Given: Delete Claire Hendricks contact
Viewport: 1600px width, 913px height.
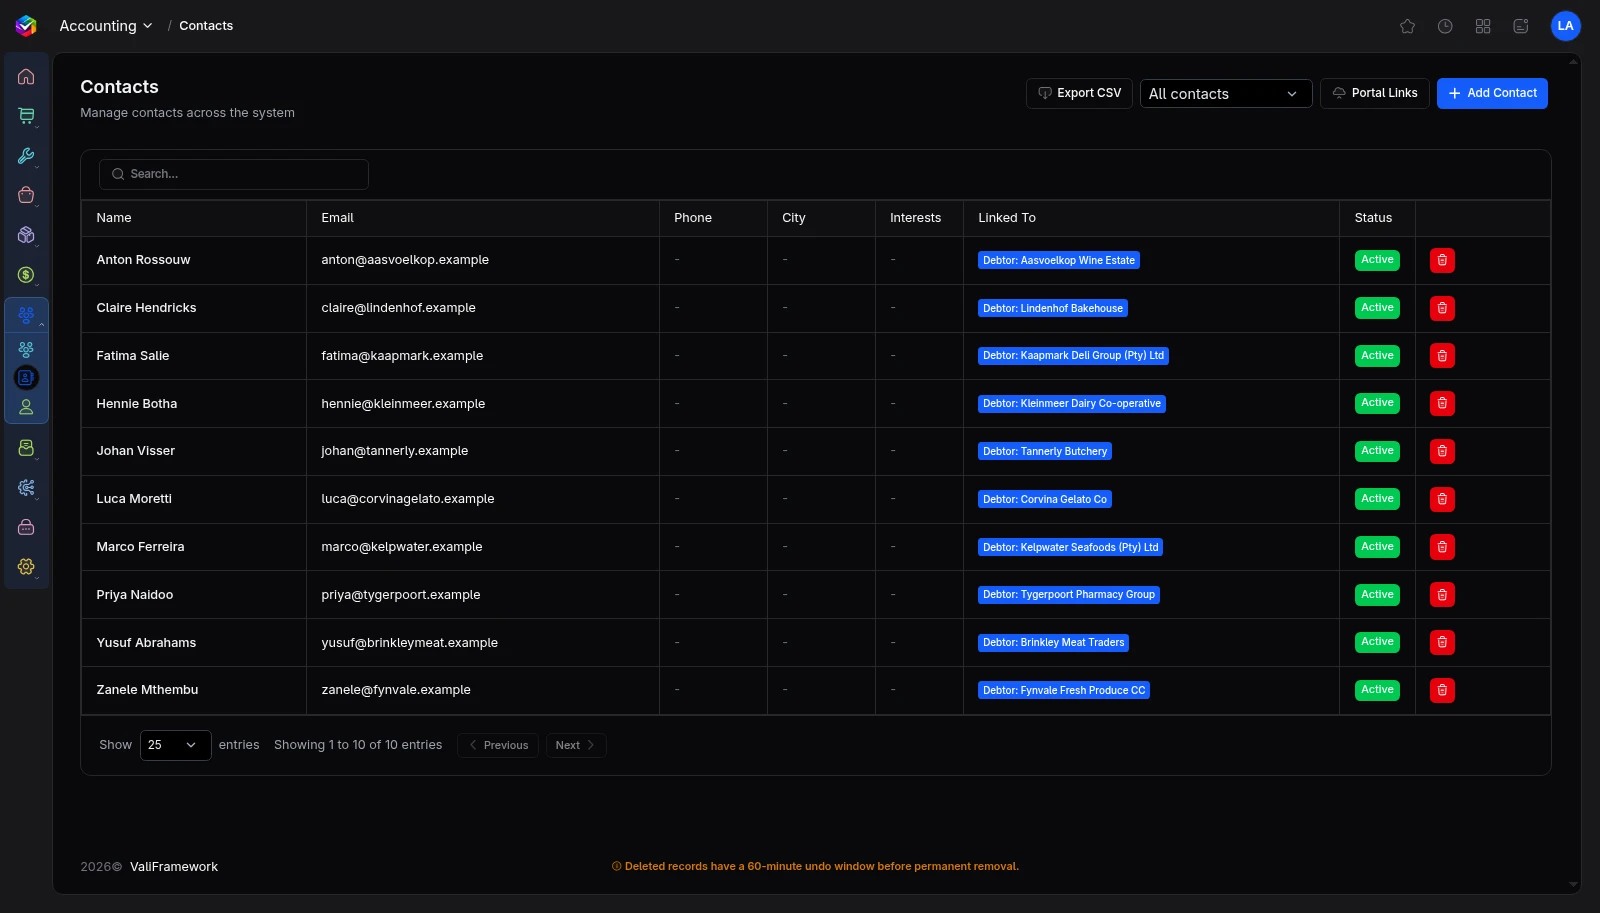Looking at the screenshot, I should tap(1442, 308).
